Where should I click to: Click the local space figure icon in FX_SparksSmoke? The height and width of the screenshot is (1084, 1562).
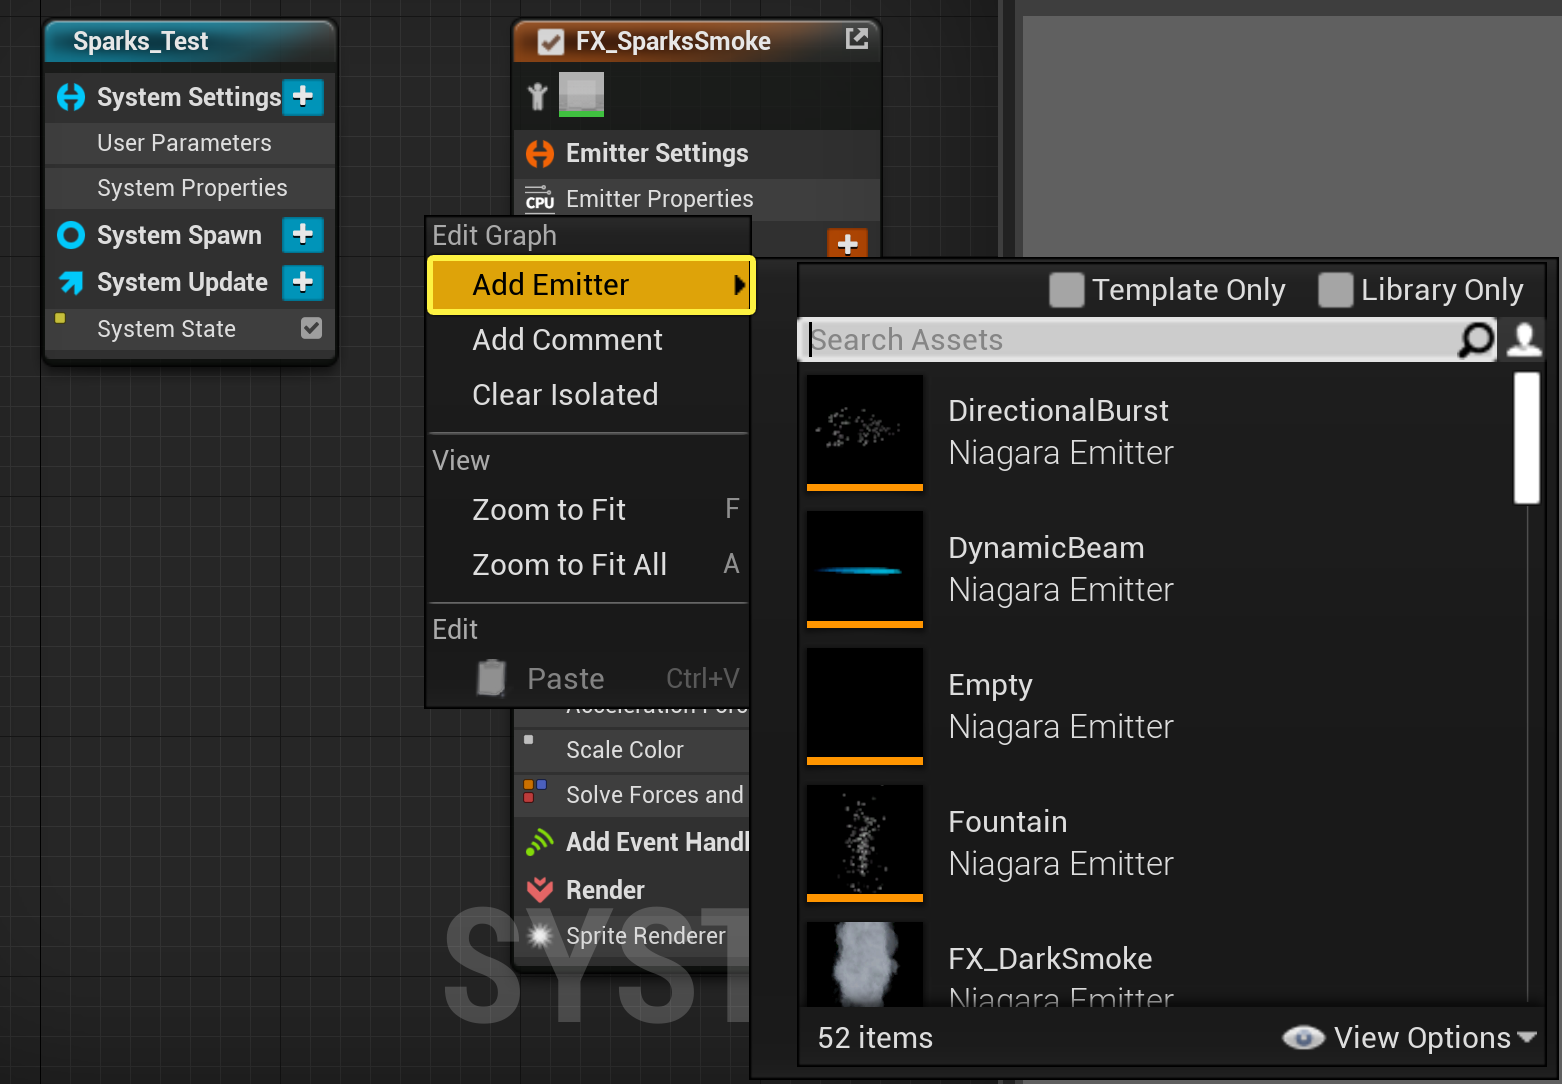(x=538, y=96)
